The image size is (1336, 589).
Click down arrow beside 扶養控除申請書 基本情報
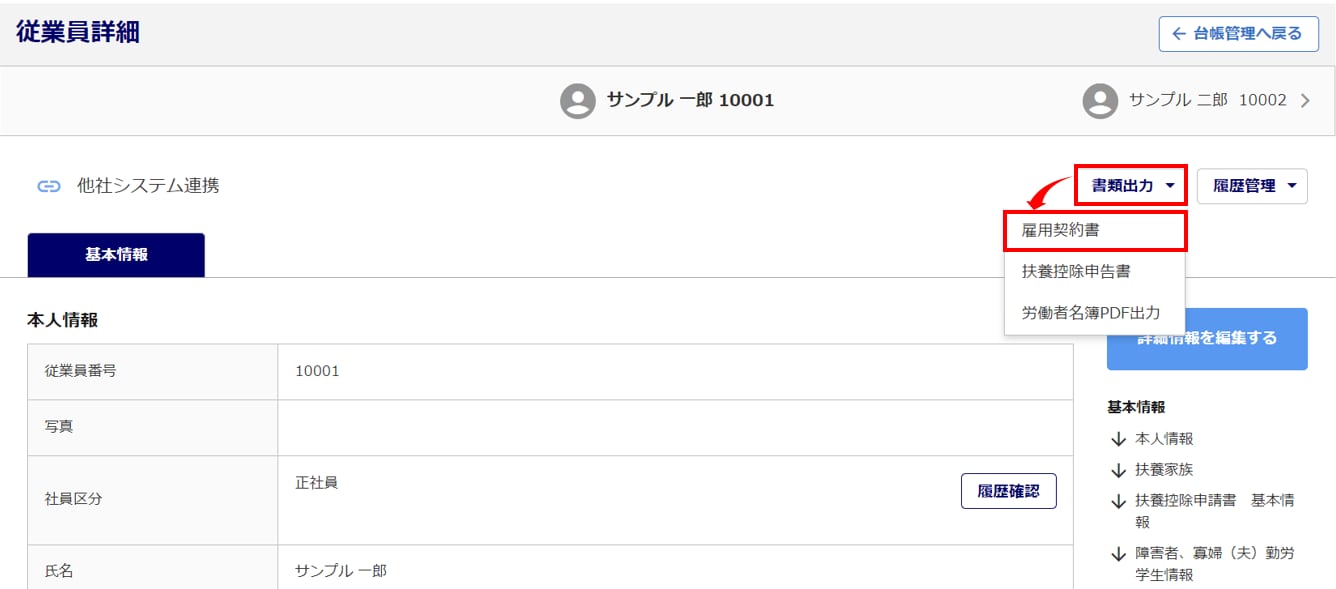[x=1118, y=501]
